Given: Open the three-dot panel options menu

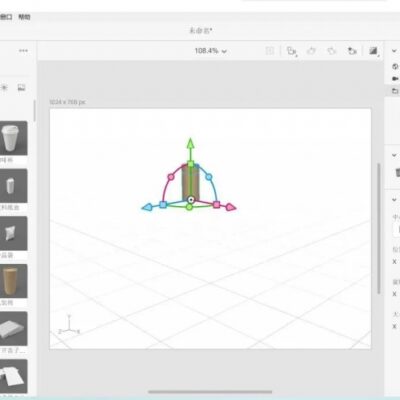Looking at the screenshot, I should tap(23, 51).
